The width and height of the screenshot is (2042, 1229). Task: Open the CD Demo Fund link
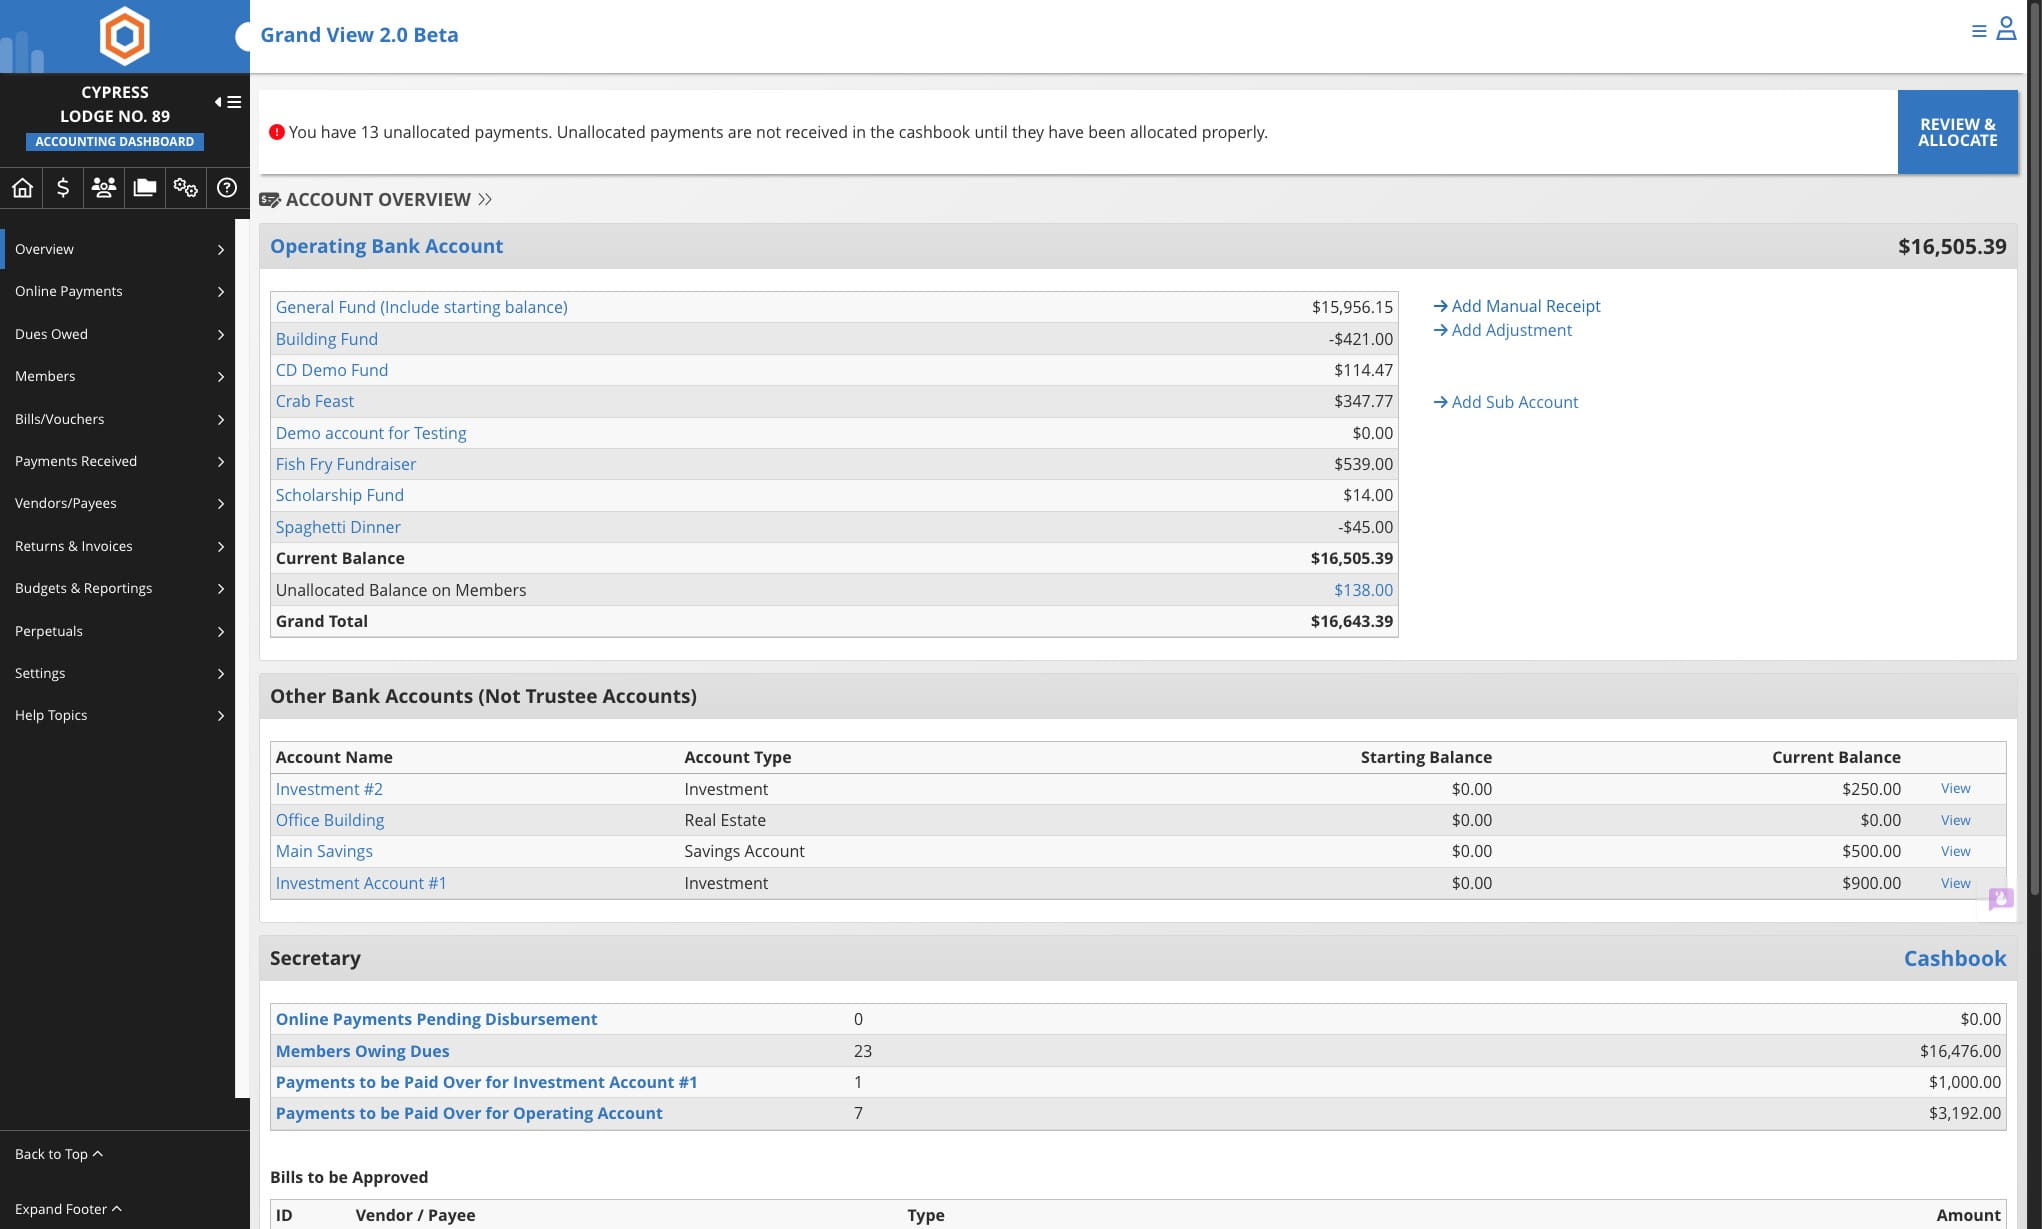(331, 370)
